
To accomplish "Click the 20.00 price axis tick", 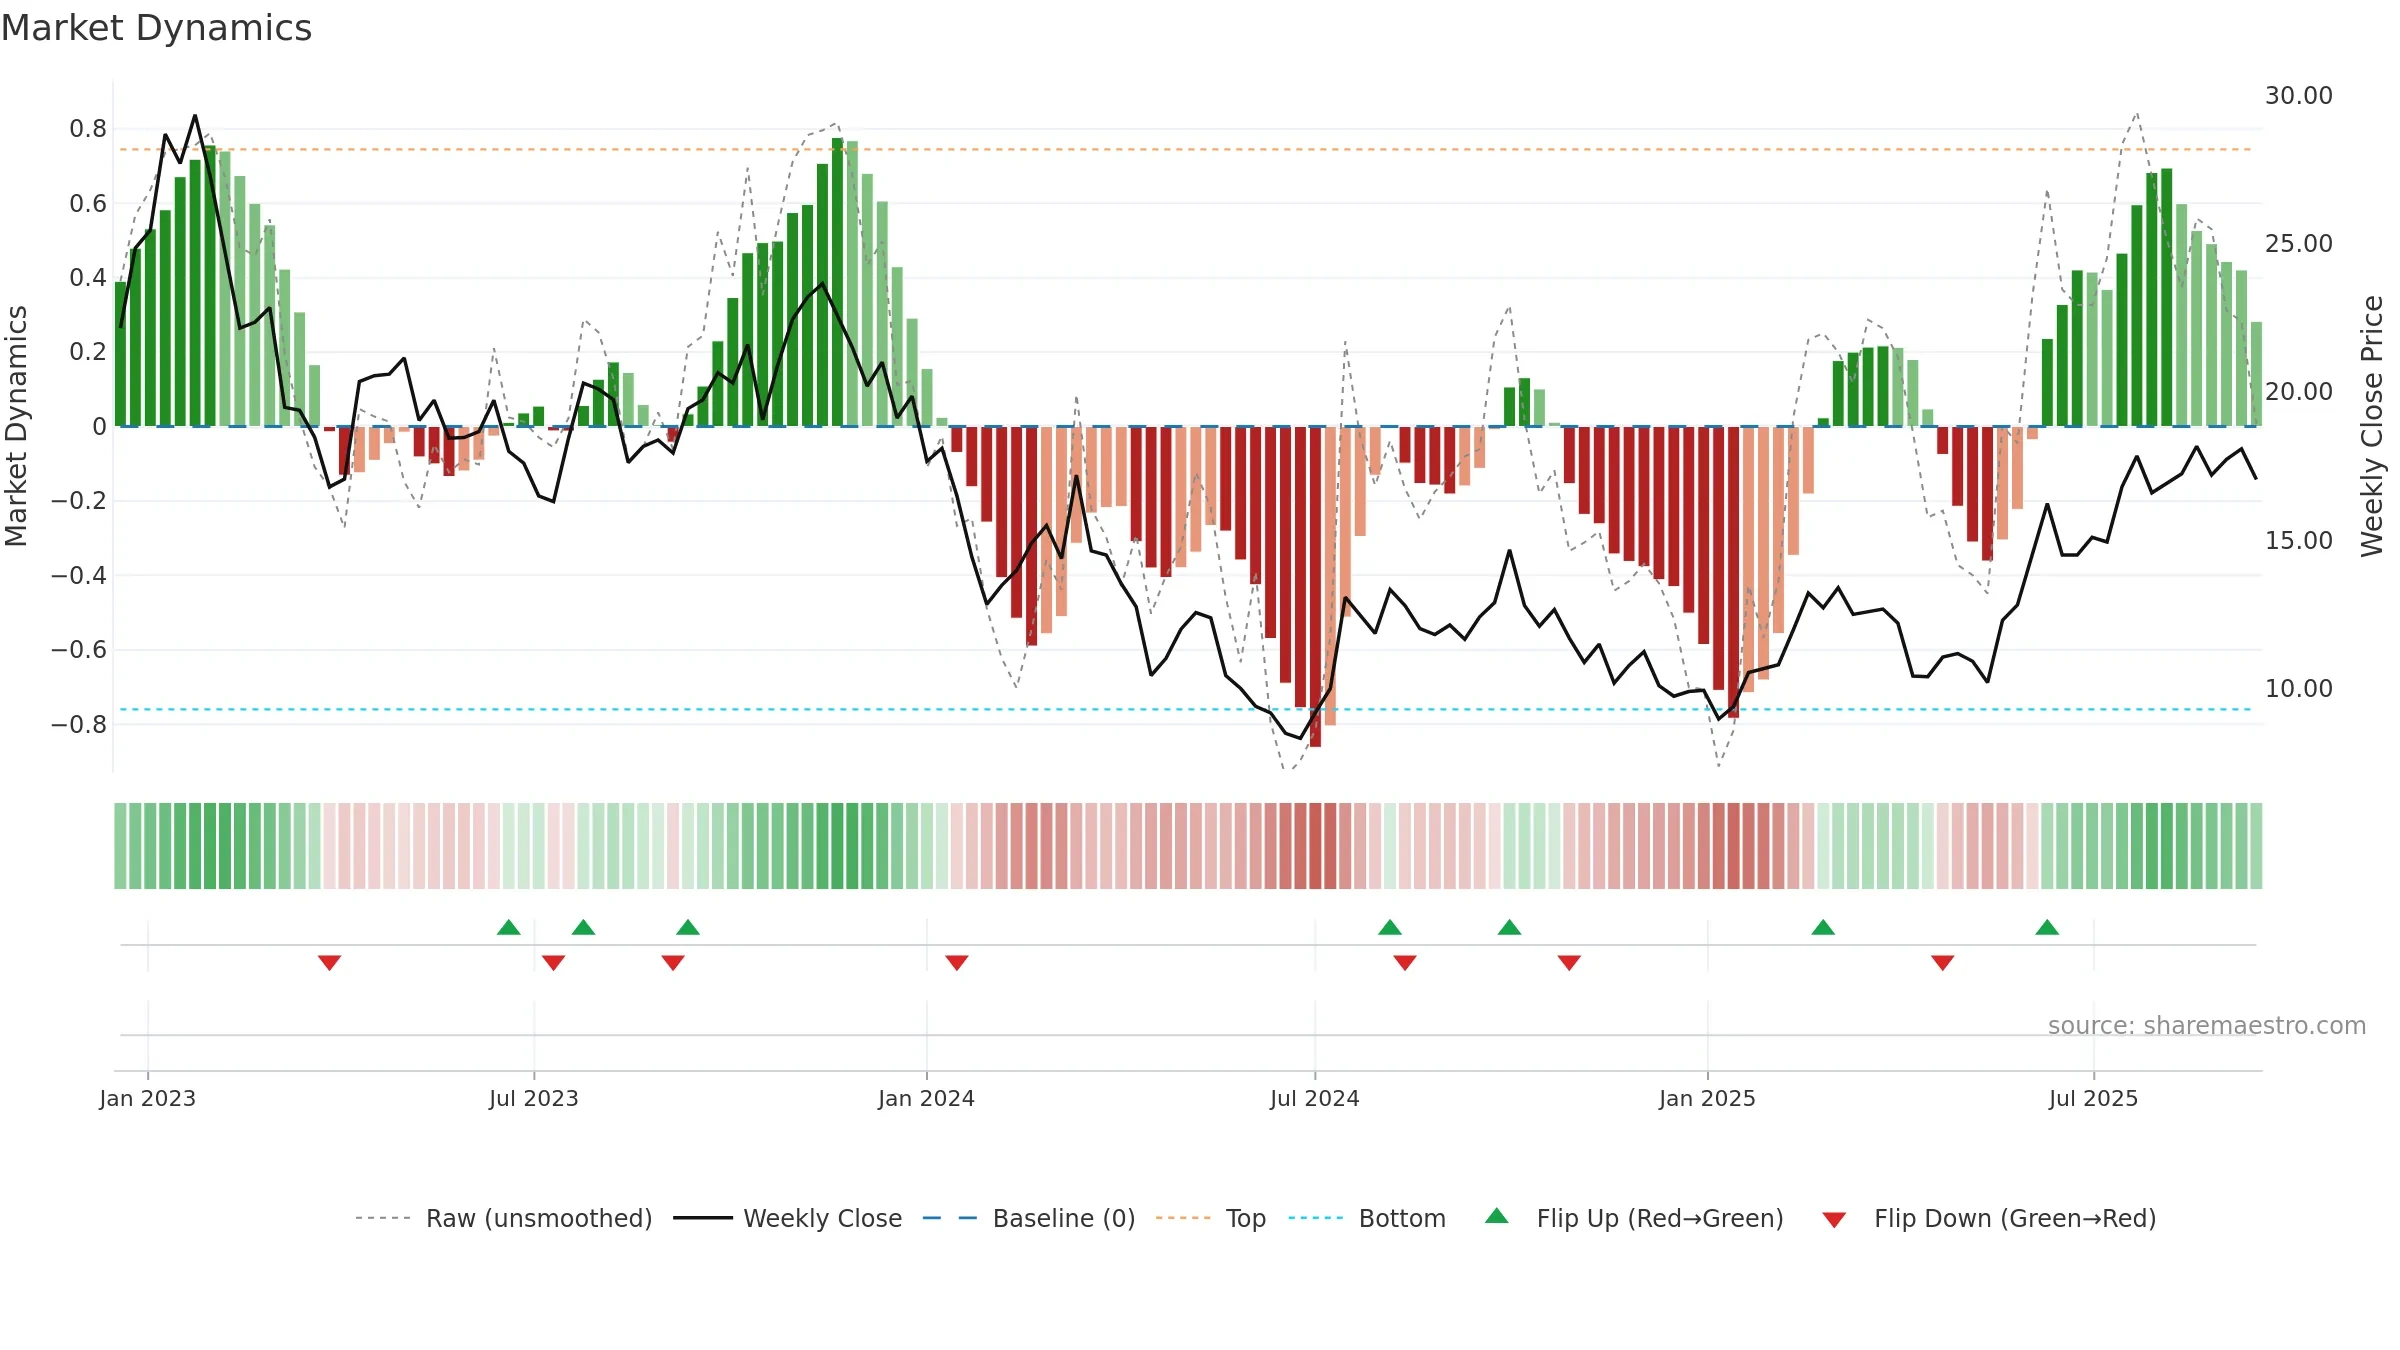I will pyautogui.click(x=2299, y=391).
